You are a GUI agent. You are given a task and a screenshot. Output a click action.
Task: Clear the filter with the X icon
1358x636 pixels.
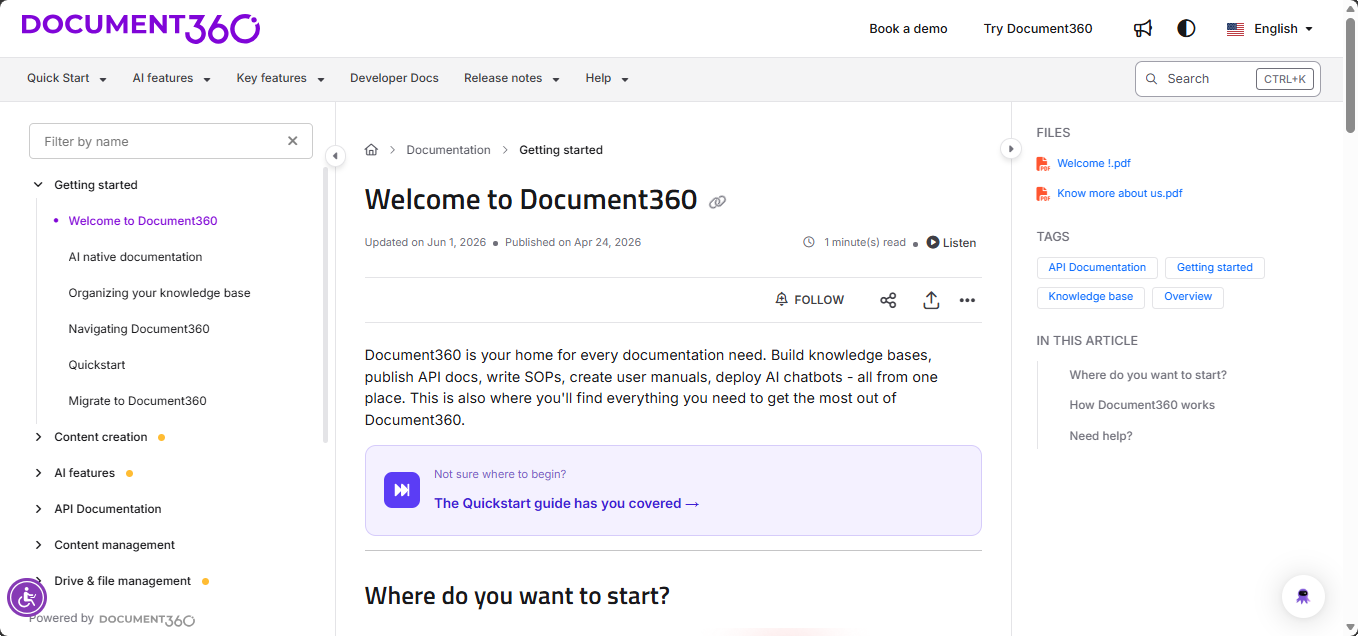pos(293,141)
